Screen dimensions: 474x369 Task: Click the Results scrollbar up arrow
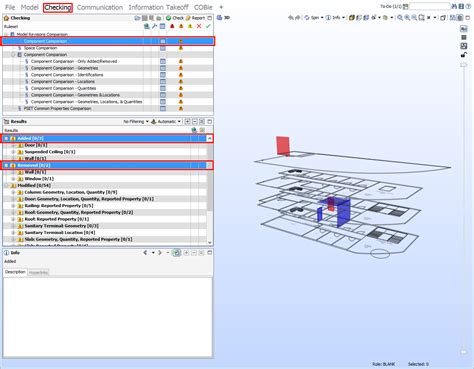point(210,138)
